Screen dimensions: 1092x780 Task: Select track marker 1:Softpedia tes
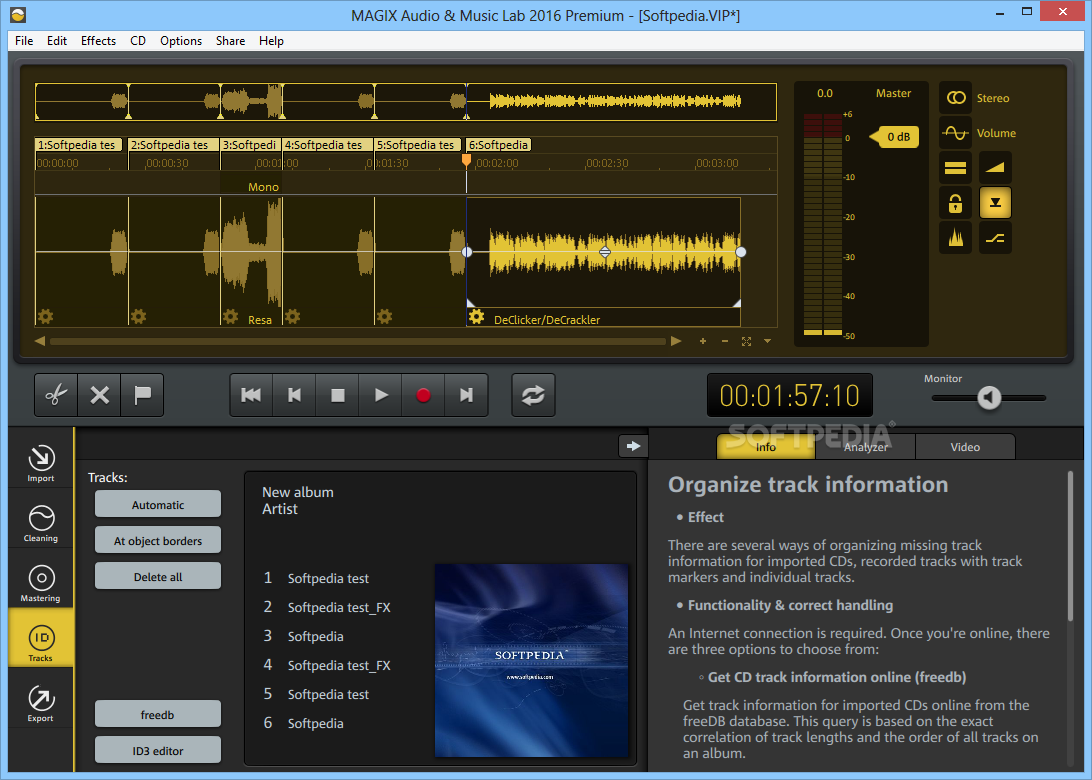point(79,145)
